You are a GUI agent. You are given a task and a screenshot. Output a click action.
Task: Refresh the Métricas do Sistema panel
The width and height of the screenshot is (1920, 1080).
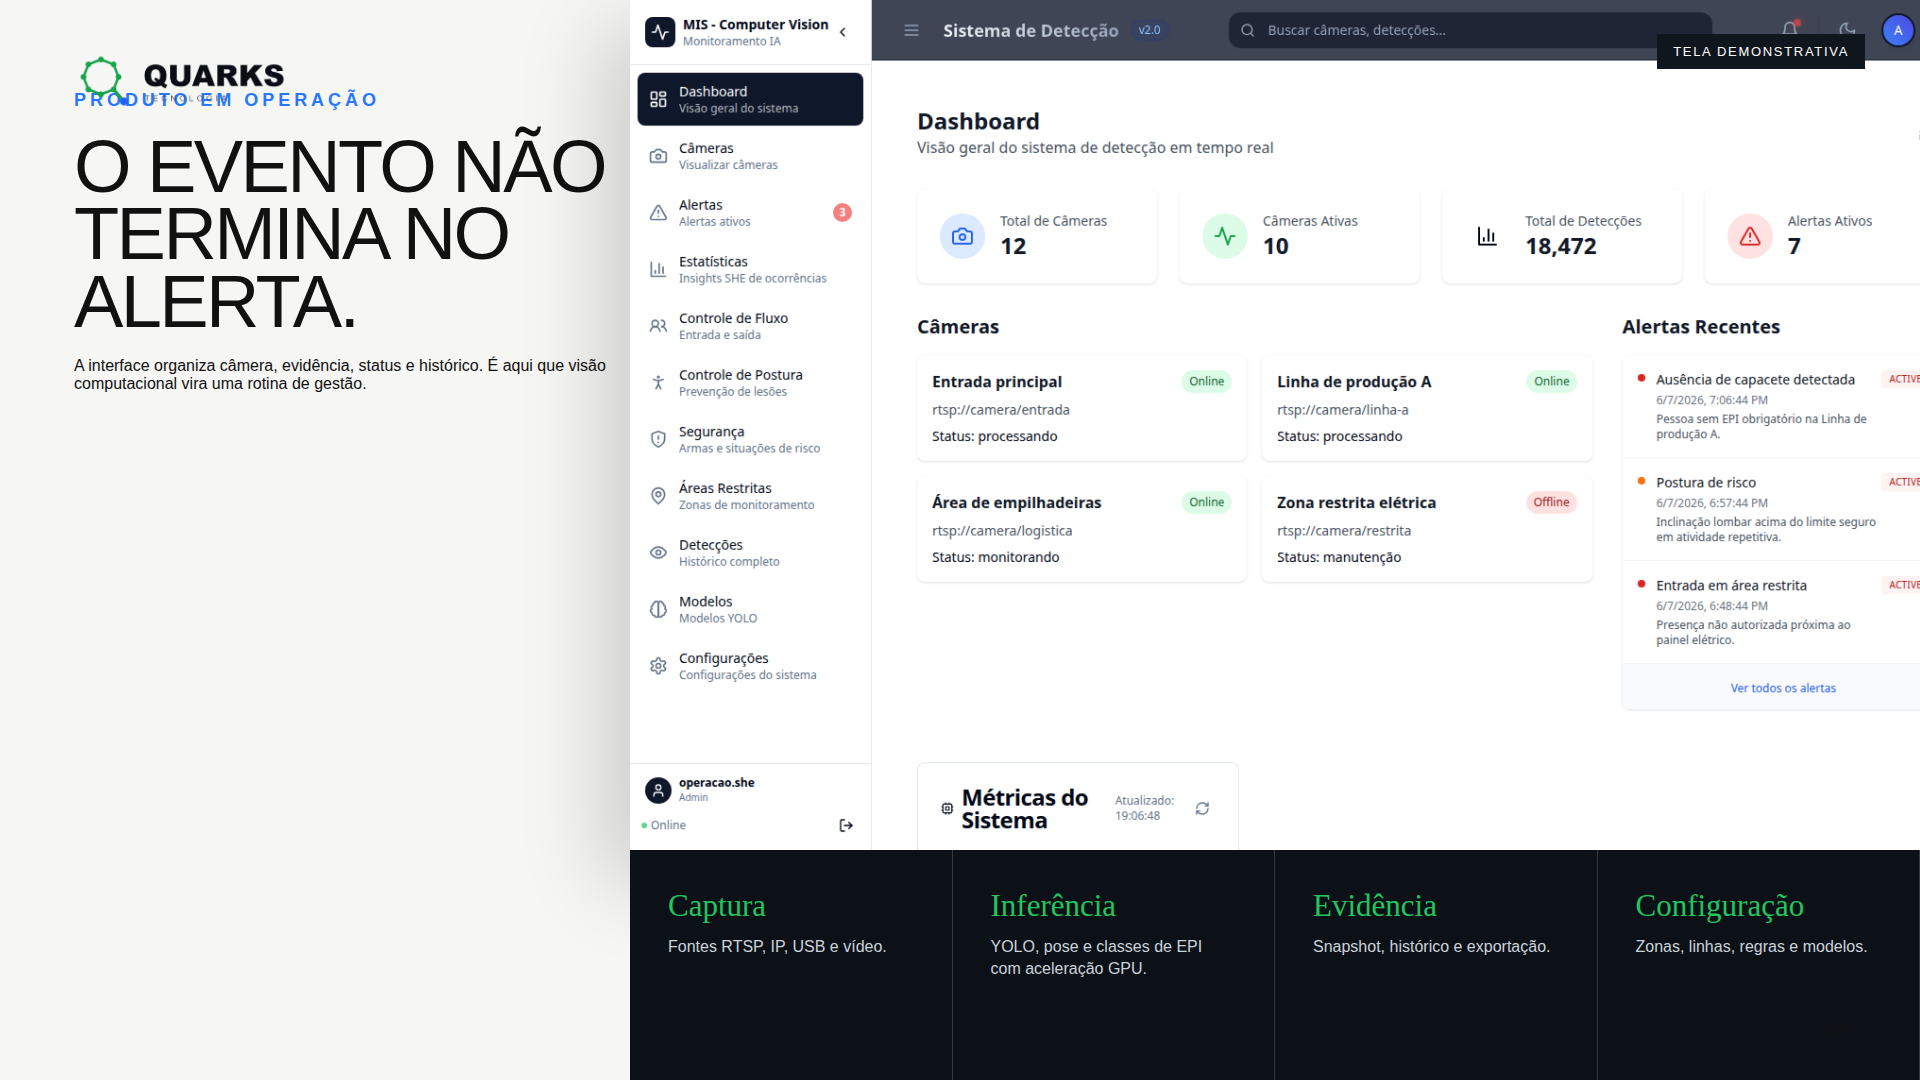point(1202,808)
